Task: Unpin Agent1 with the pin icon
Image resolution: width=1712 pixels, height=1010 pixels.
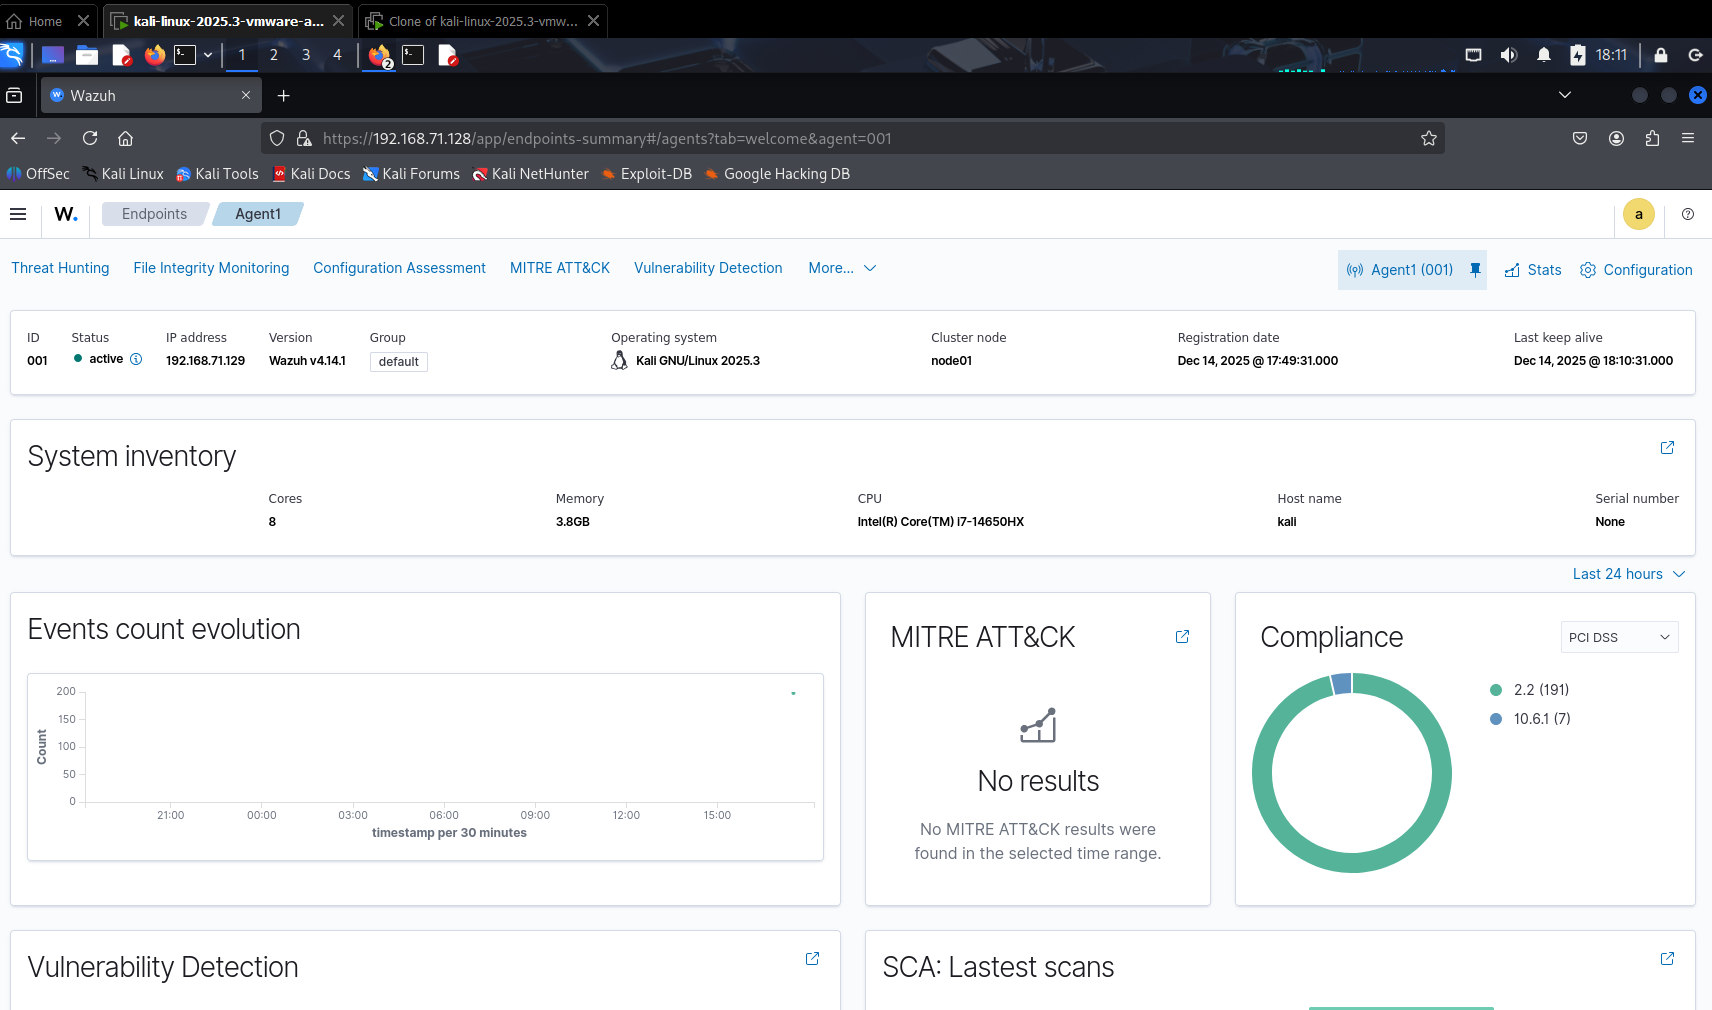Action: pyautogui.click(x=1475, y=270)
